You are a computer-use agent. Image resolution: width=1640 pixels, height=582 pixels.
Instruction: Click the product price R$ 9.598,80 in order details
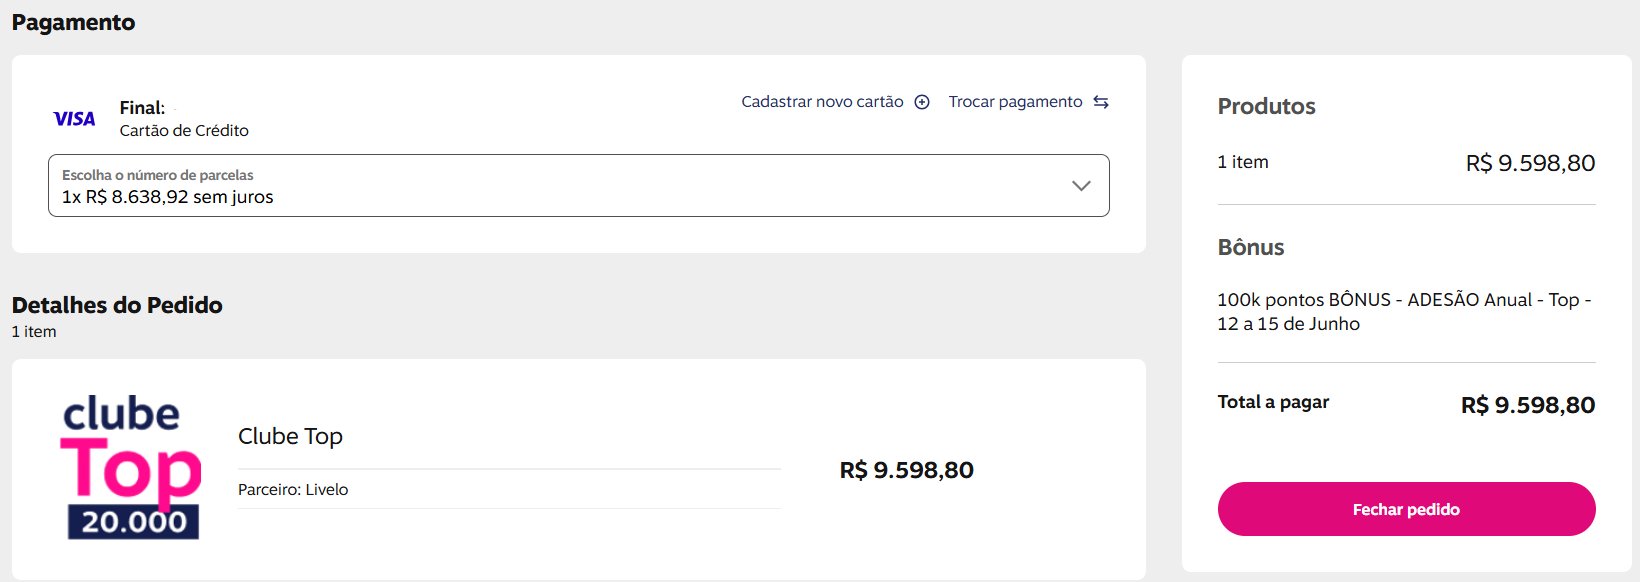click(906, 470)
